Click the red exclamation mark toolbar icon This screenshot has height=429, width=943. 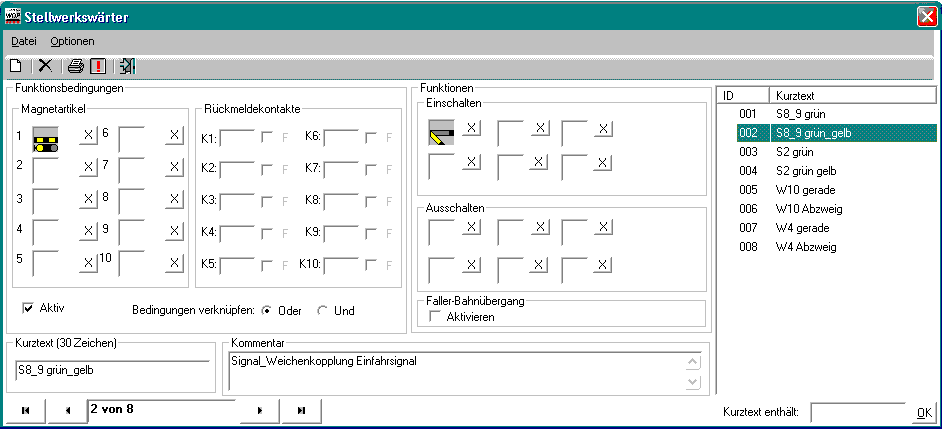(98, 66)
